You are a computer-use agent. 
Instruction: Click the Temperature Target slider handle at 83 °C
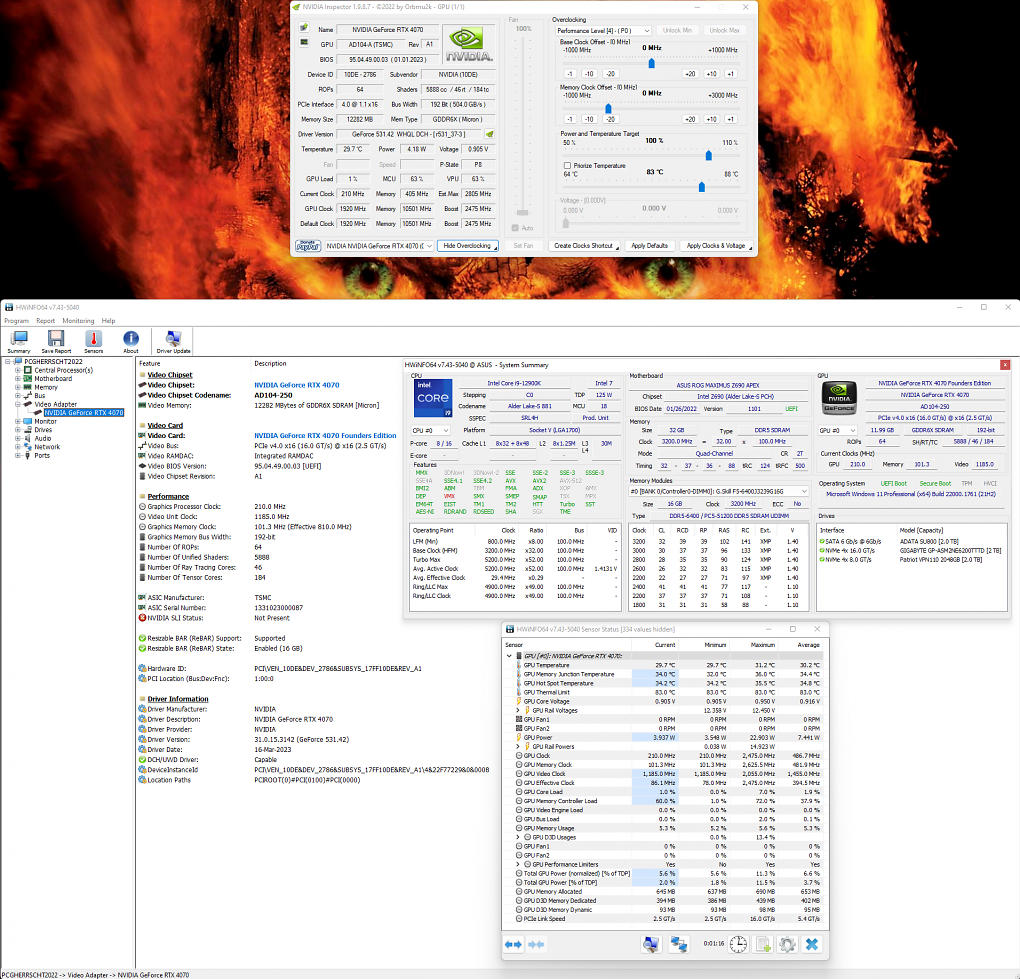click(701, 187)
